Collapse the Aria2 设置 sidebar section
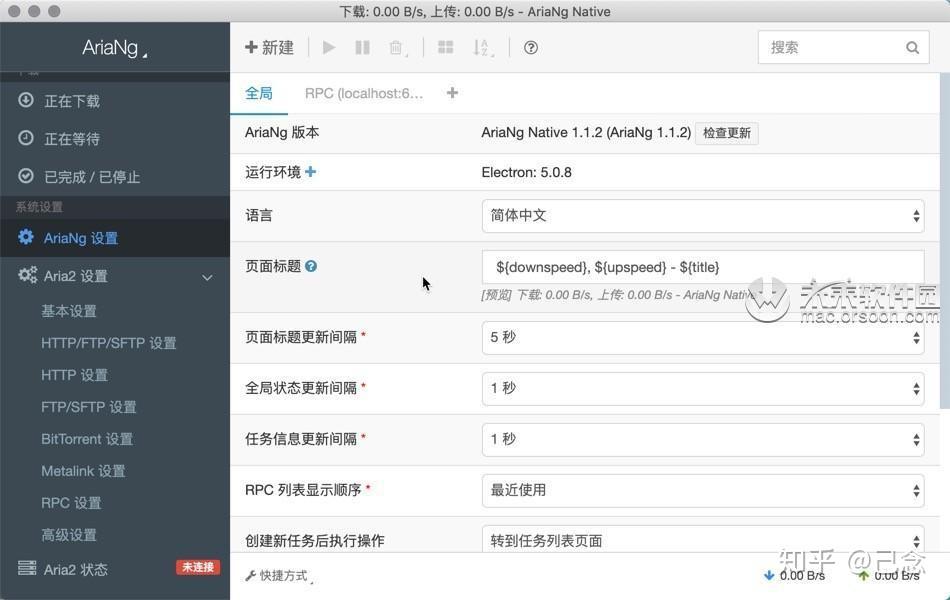 click(207, 276)
